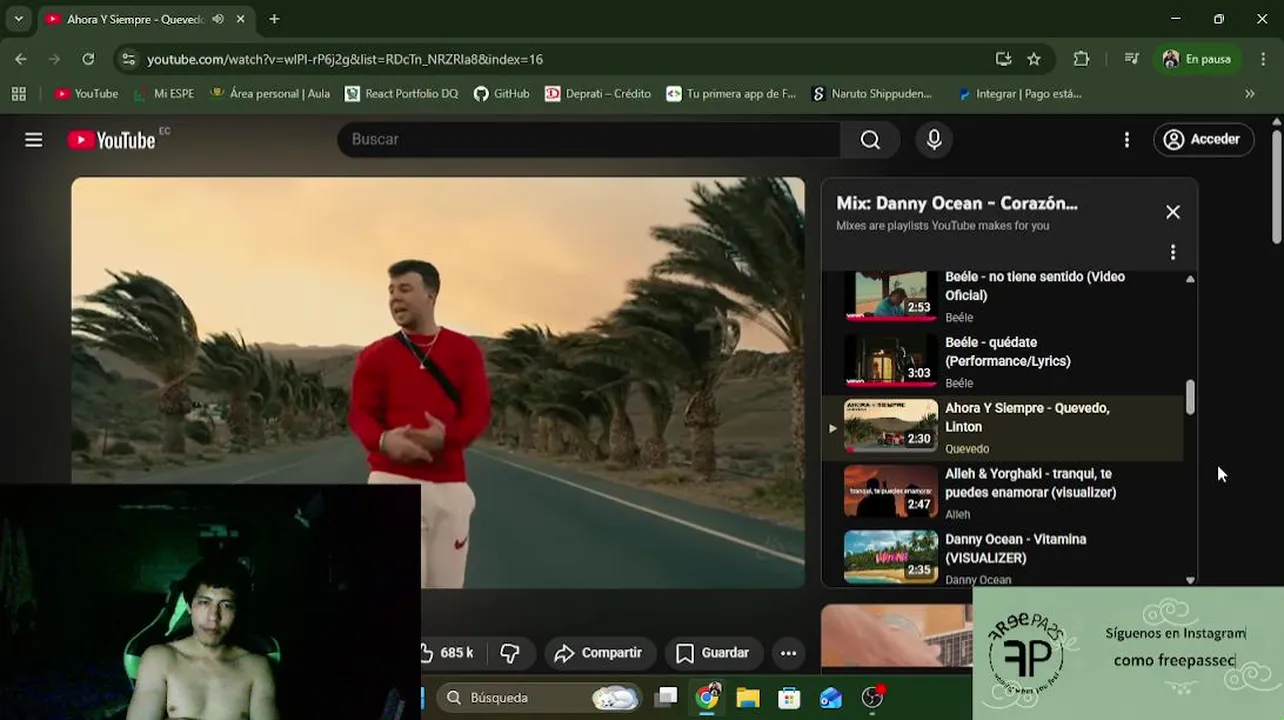Expand hidden bookmarks with the double chevron
The height and width of the screenshot is (720, 1284).
pyautogui.click(x=1249, y=93)
